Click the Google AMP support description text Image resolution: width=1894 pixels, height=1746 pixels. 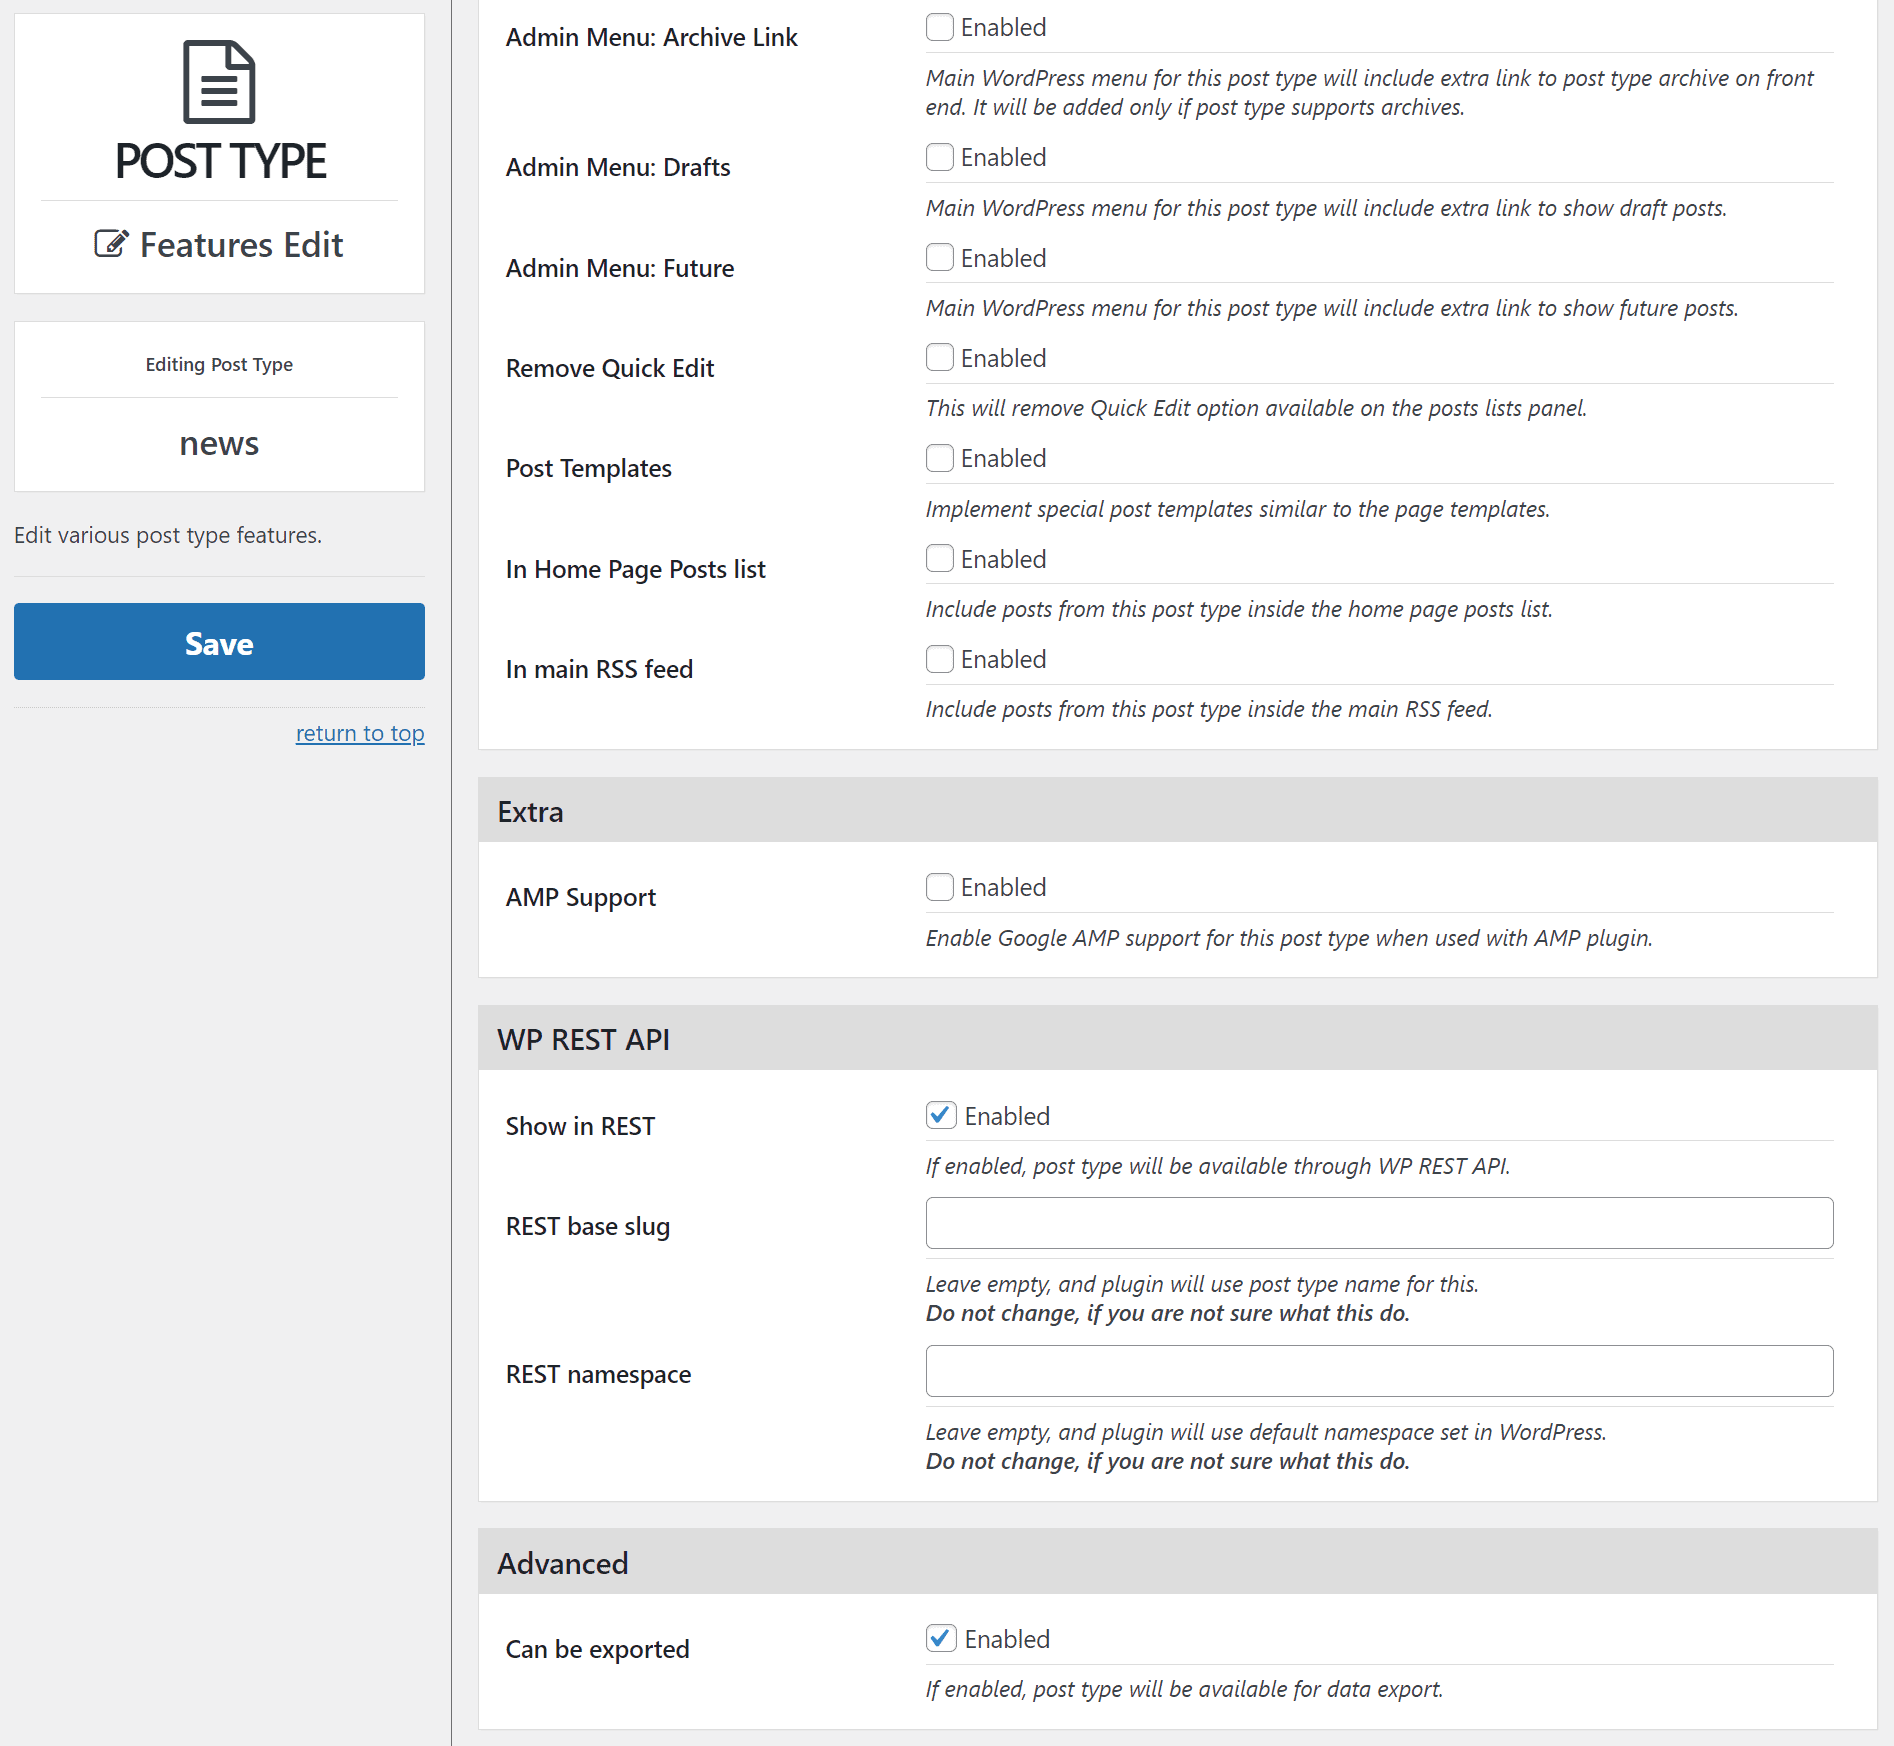1289,938
